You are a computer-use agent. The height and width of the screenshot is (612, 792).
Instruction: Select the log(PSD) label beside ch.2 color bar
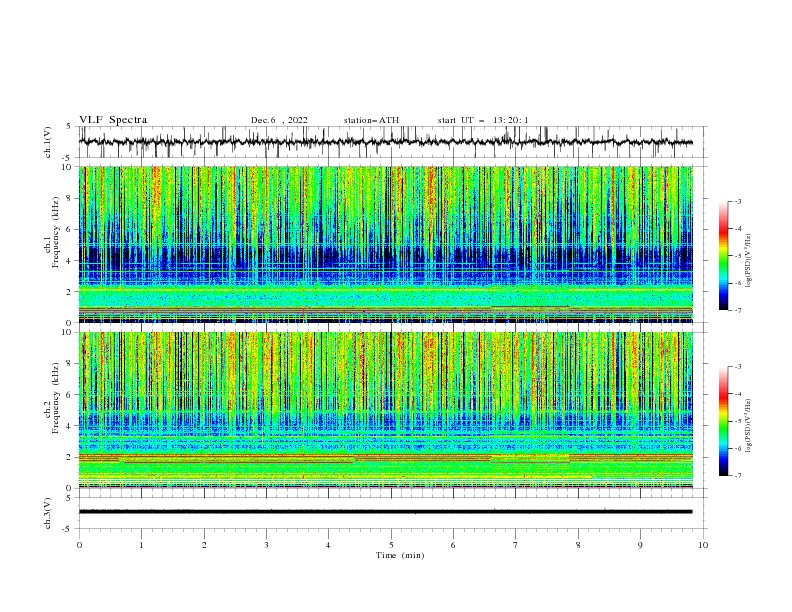pyautogui.click(x=749, y=426)
